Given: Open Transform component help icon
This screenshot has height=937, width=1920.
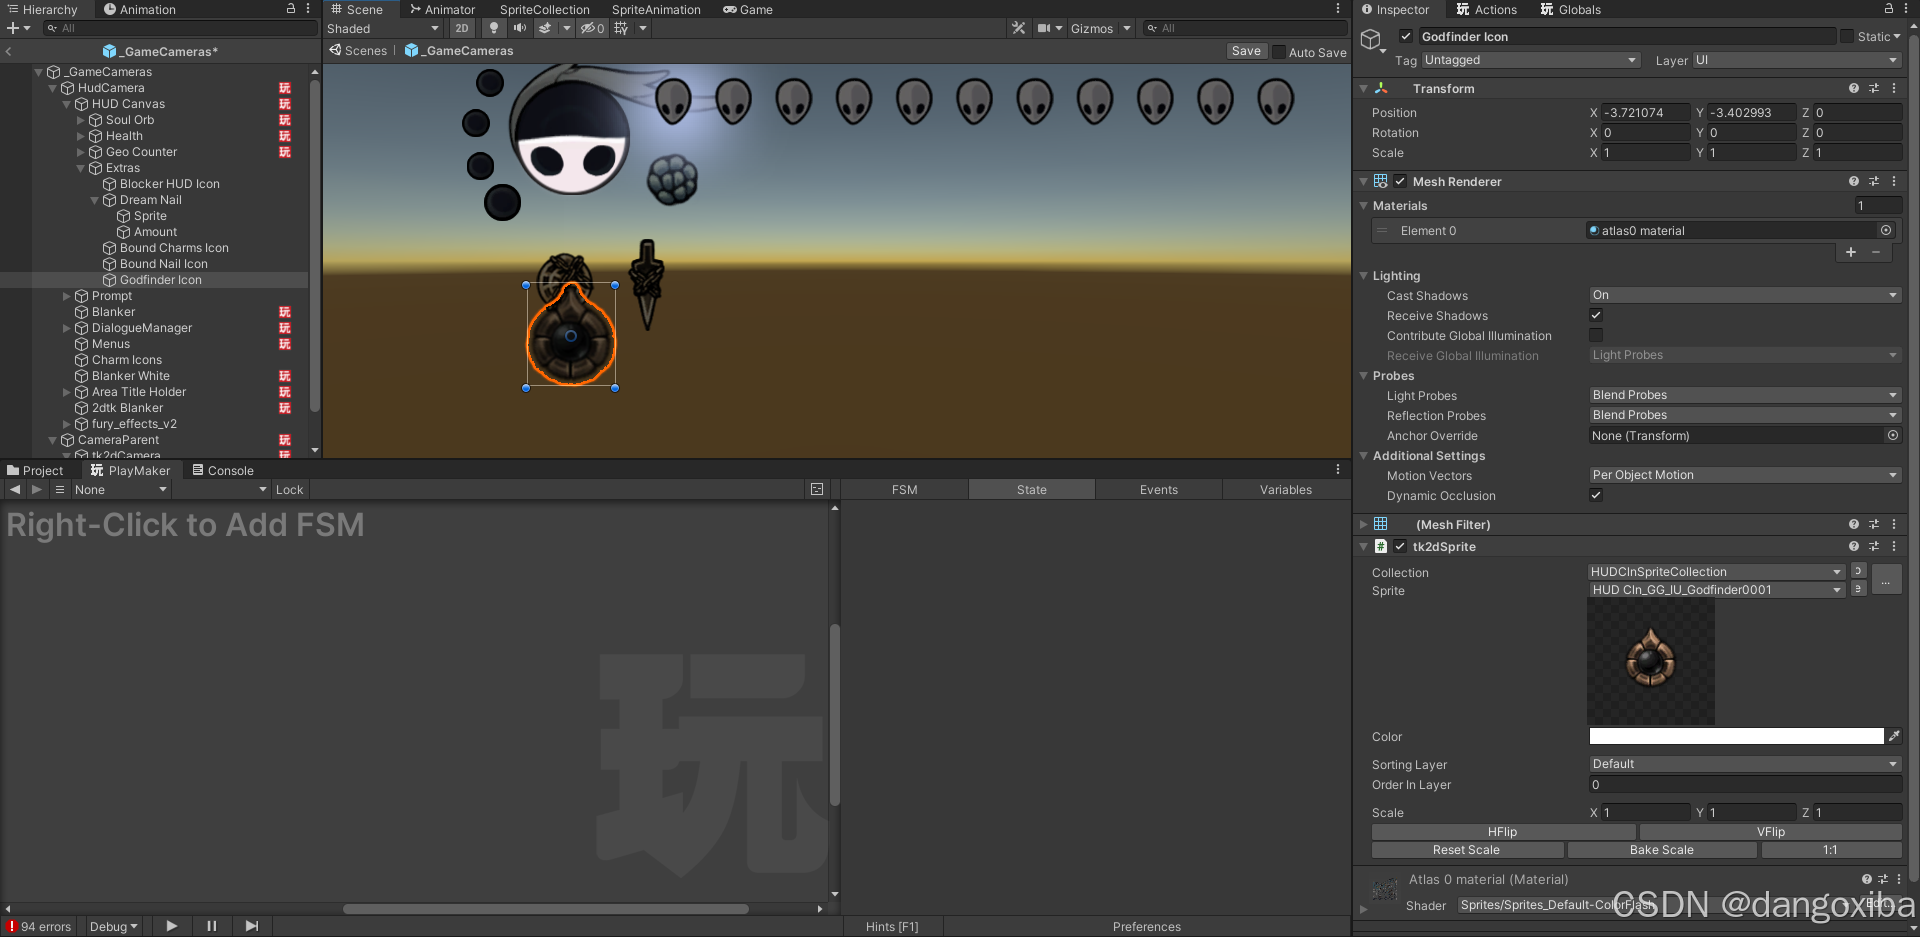Looking at the screenshot, I should (1854, 88).
